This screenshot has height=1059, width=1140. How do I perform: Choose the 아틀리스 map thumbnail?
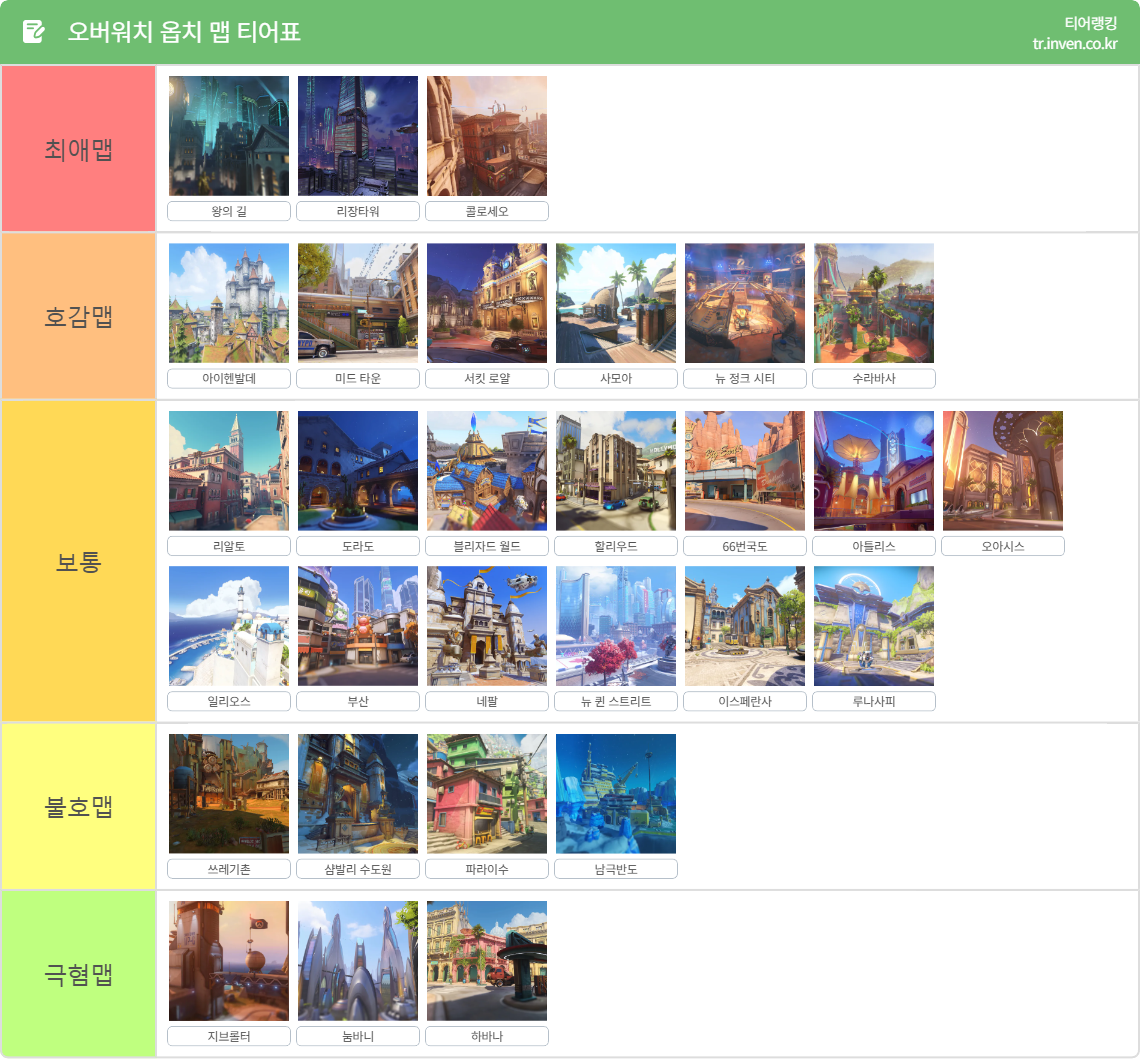pos(874,471)
